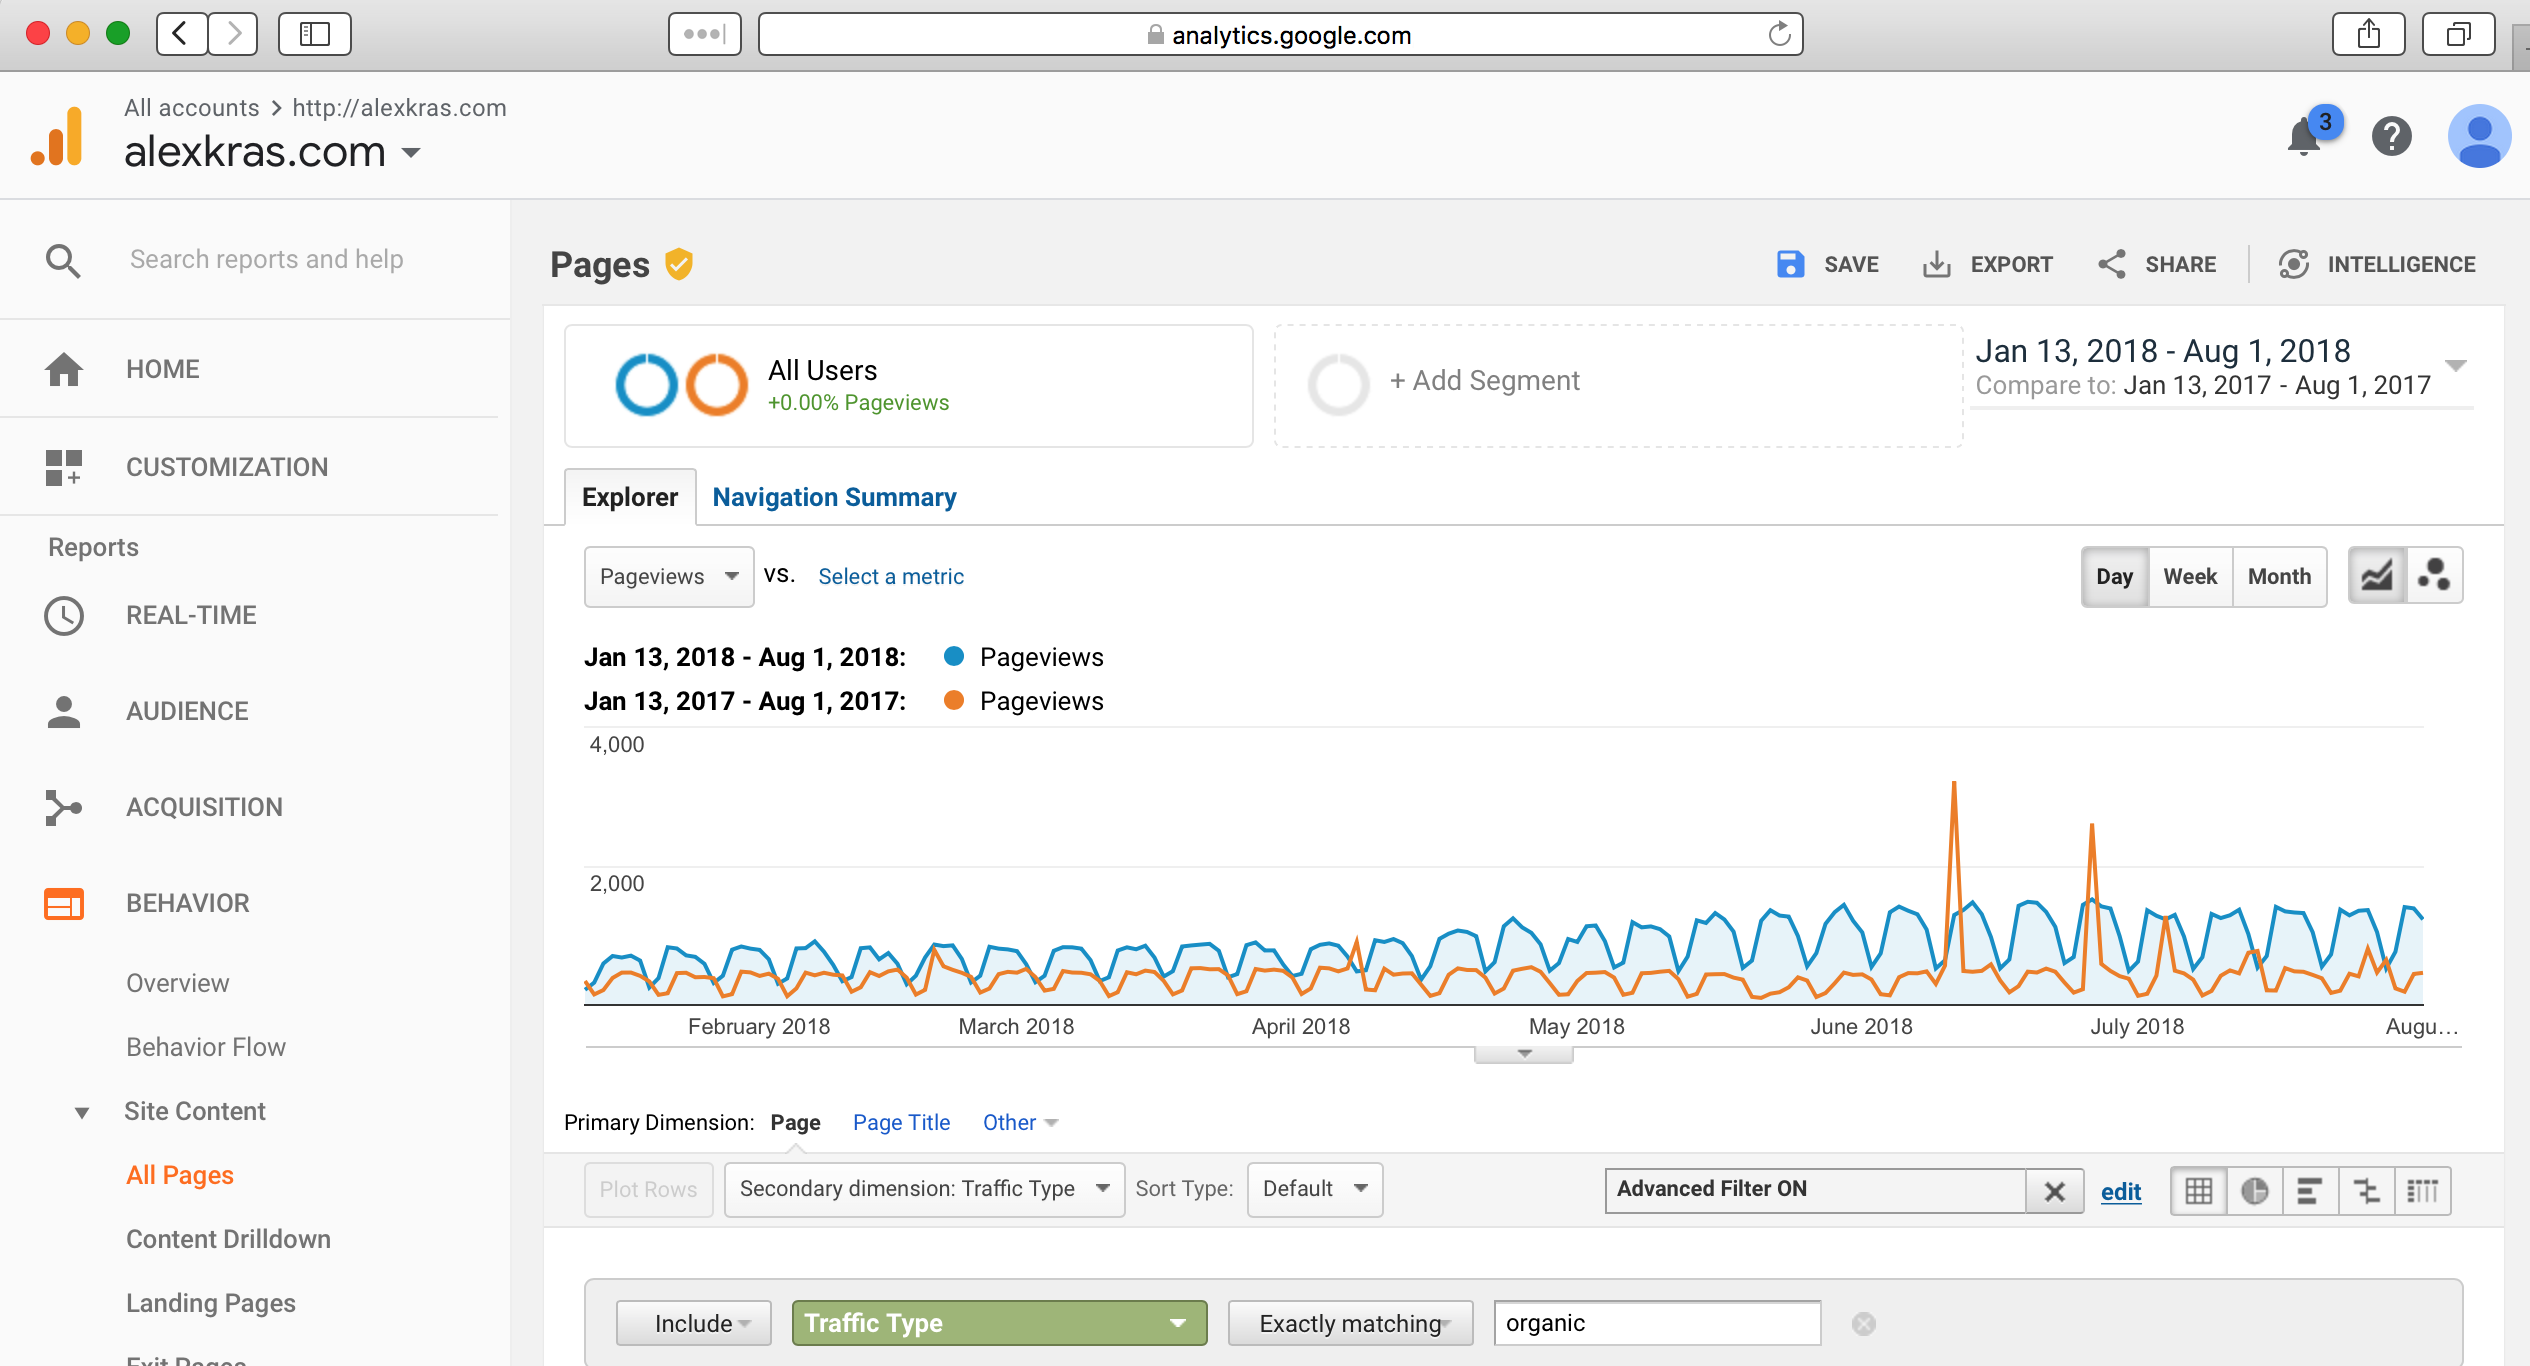Open Intelligence insights icon
Screen dimensions: 2530x1366
click(x=2293, y=264)
